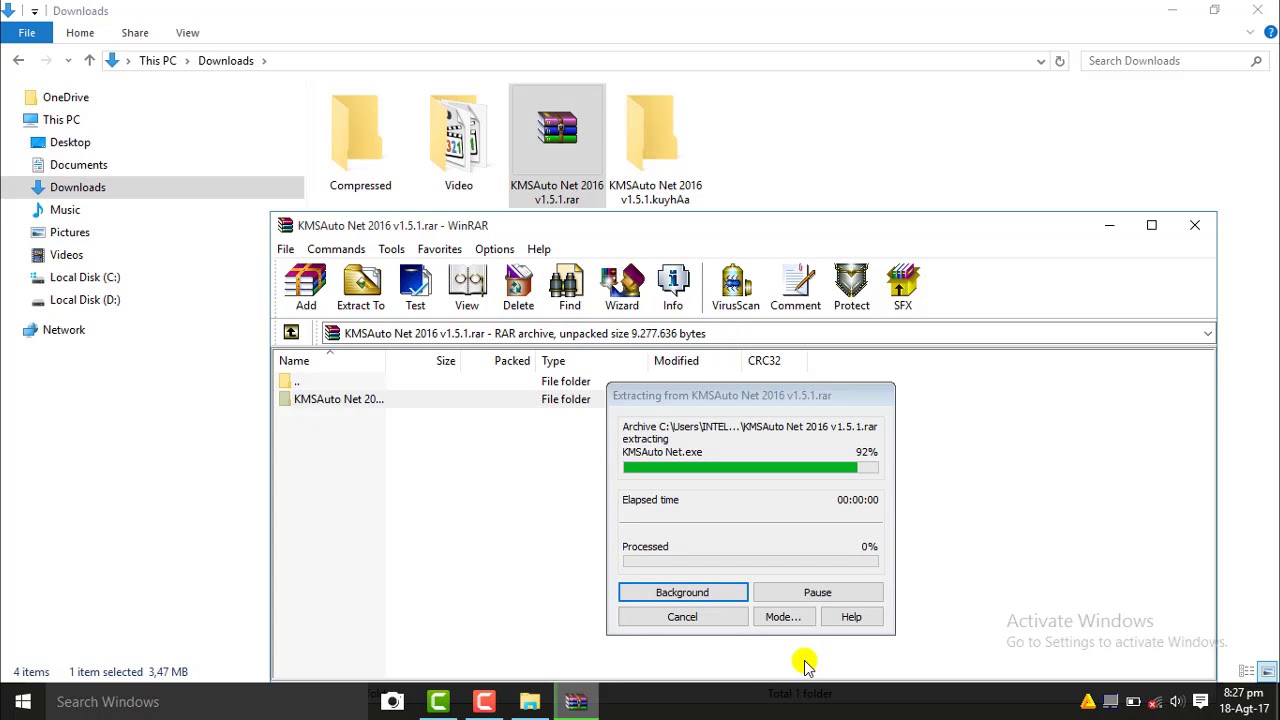Screen dimensions: 1280x720
Task: Click the Find binoculars icon
Action: tap(570, 288)
